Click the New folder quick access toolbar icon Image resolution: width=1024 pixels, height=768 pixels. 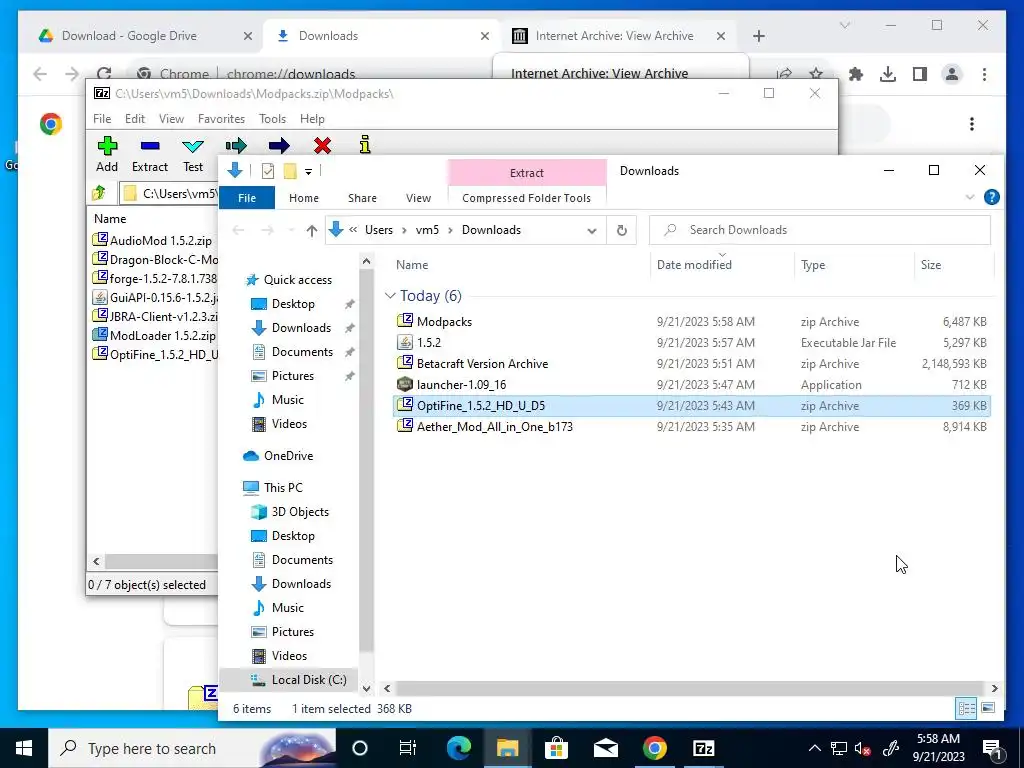[x=290, y=171]
